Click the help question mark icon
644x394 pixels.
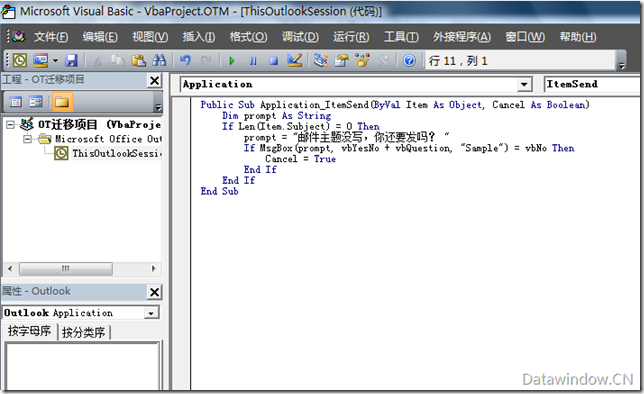coord(409,61)
